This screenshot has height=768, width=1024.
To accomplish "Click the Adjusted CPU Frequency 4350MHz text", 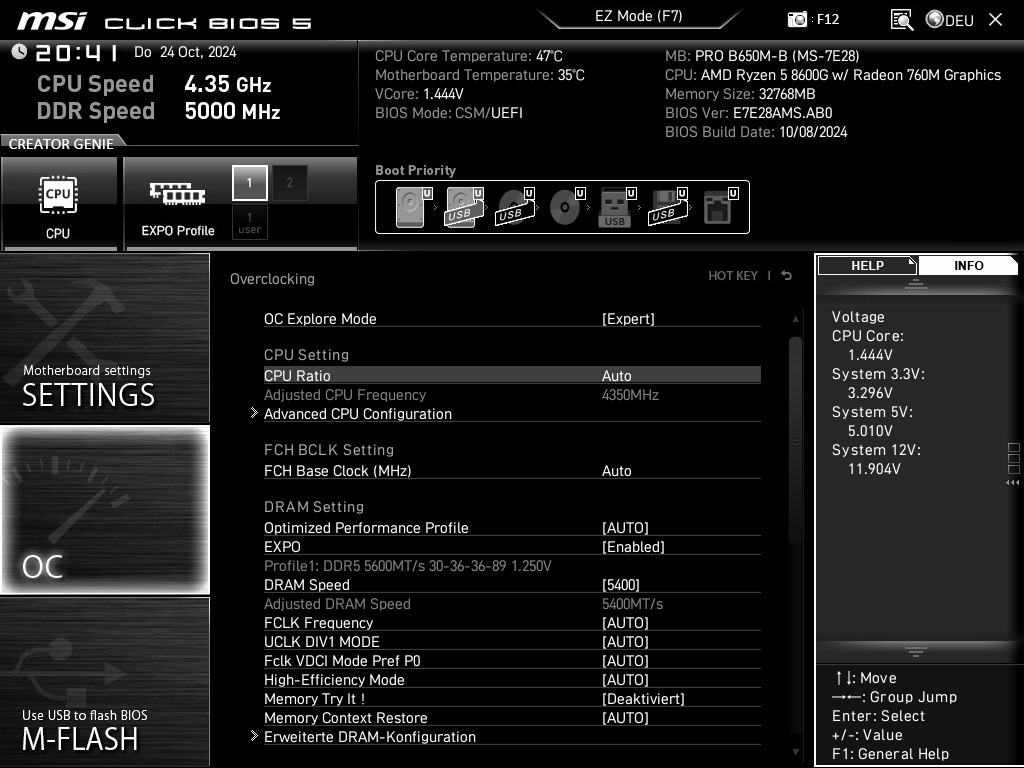I will pyautogui.click(x=461, y=394).
